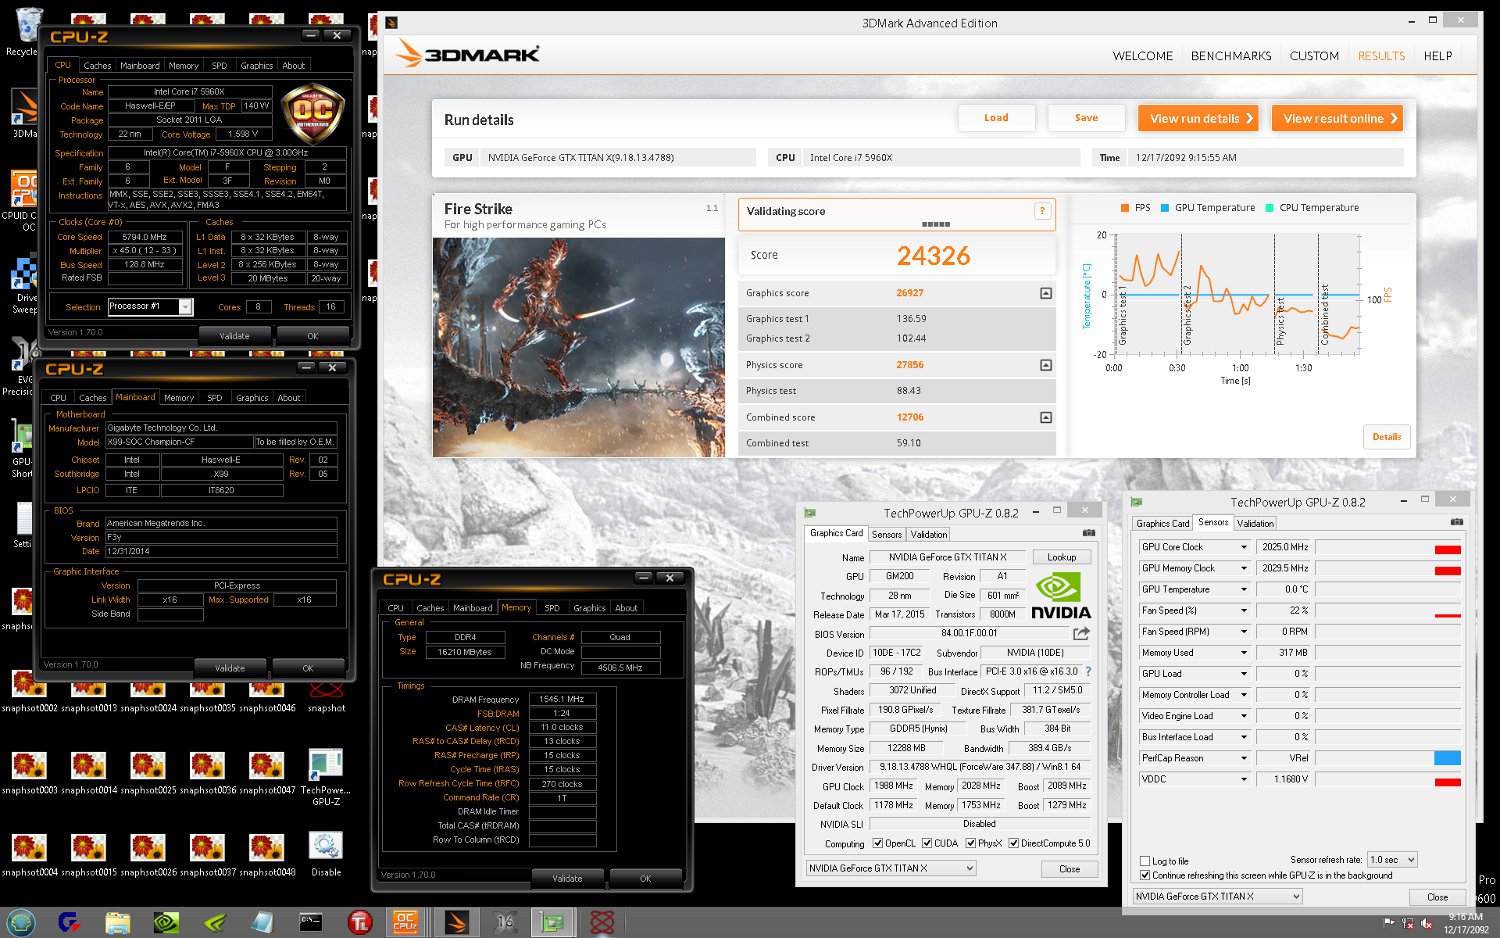
Task: Open TechPowerUp GPU-Z desktop shortcut
Action: click(x=326, y=776)
